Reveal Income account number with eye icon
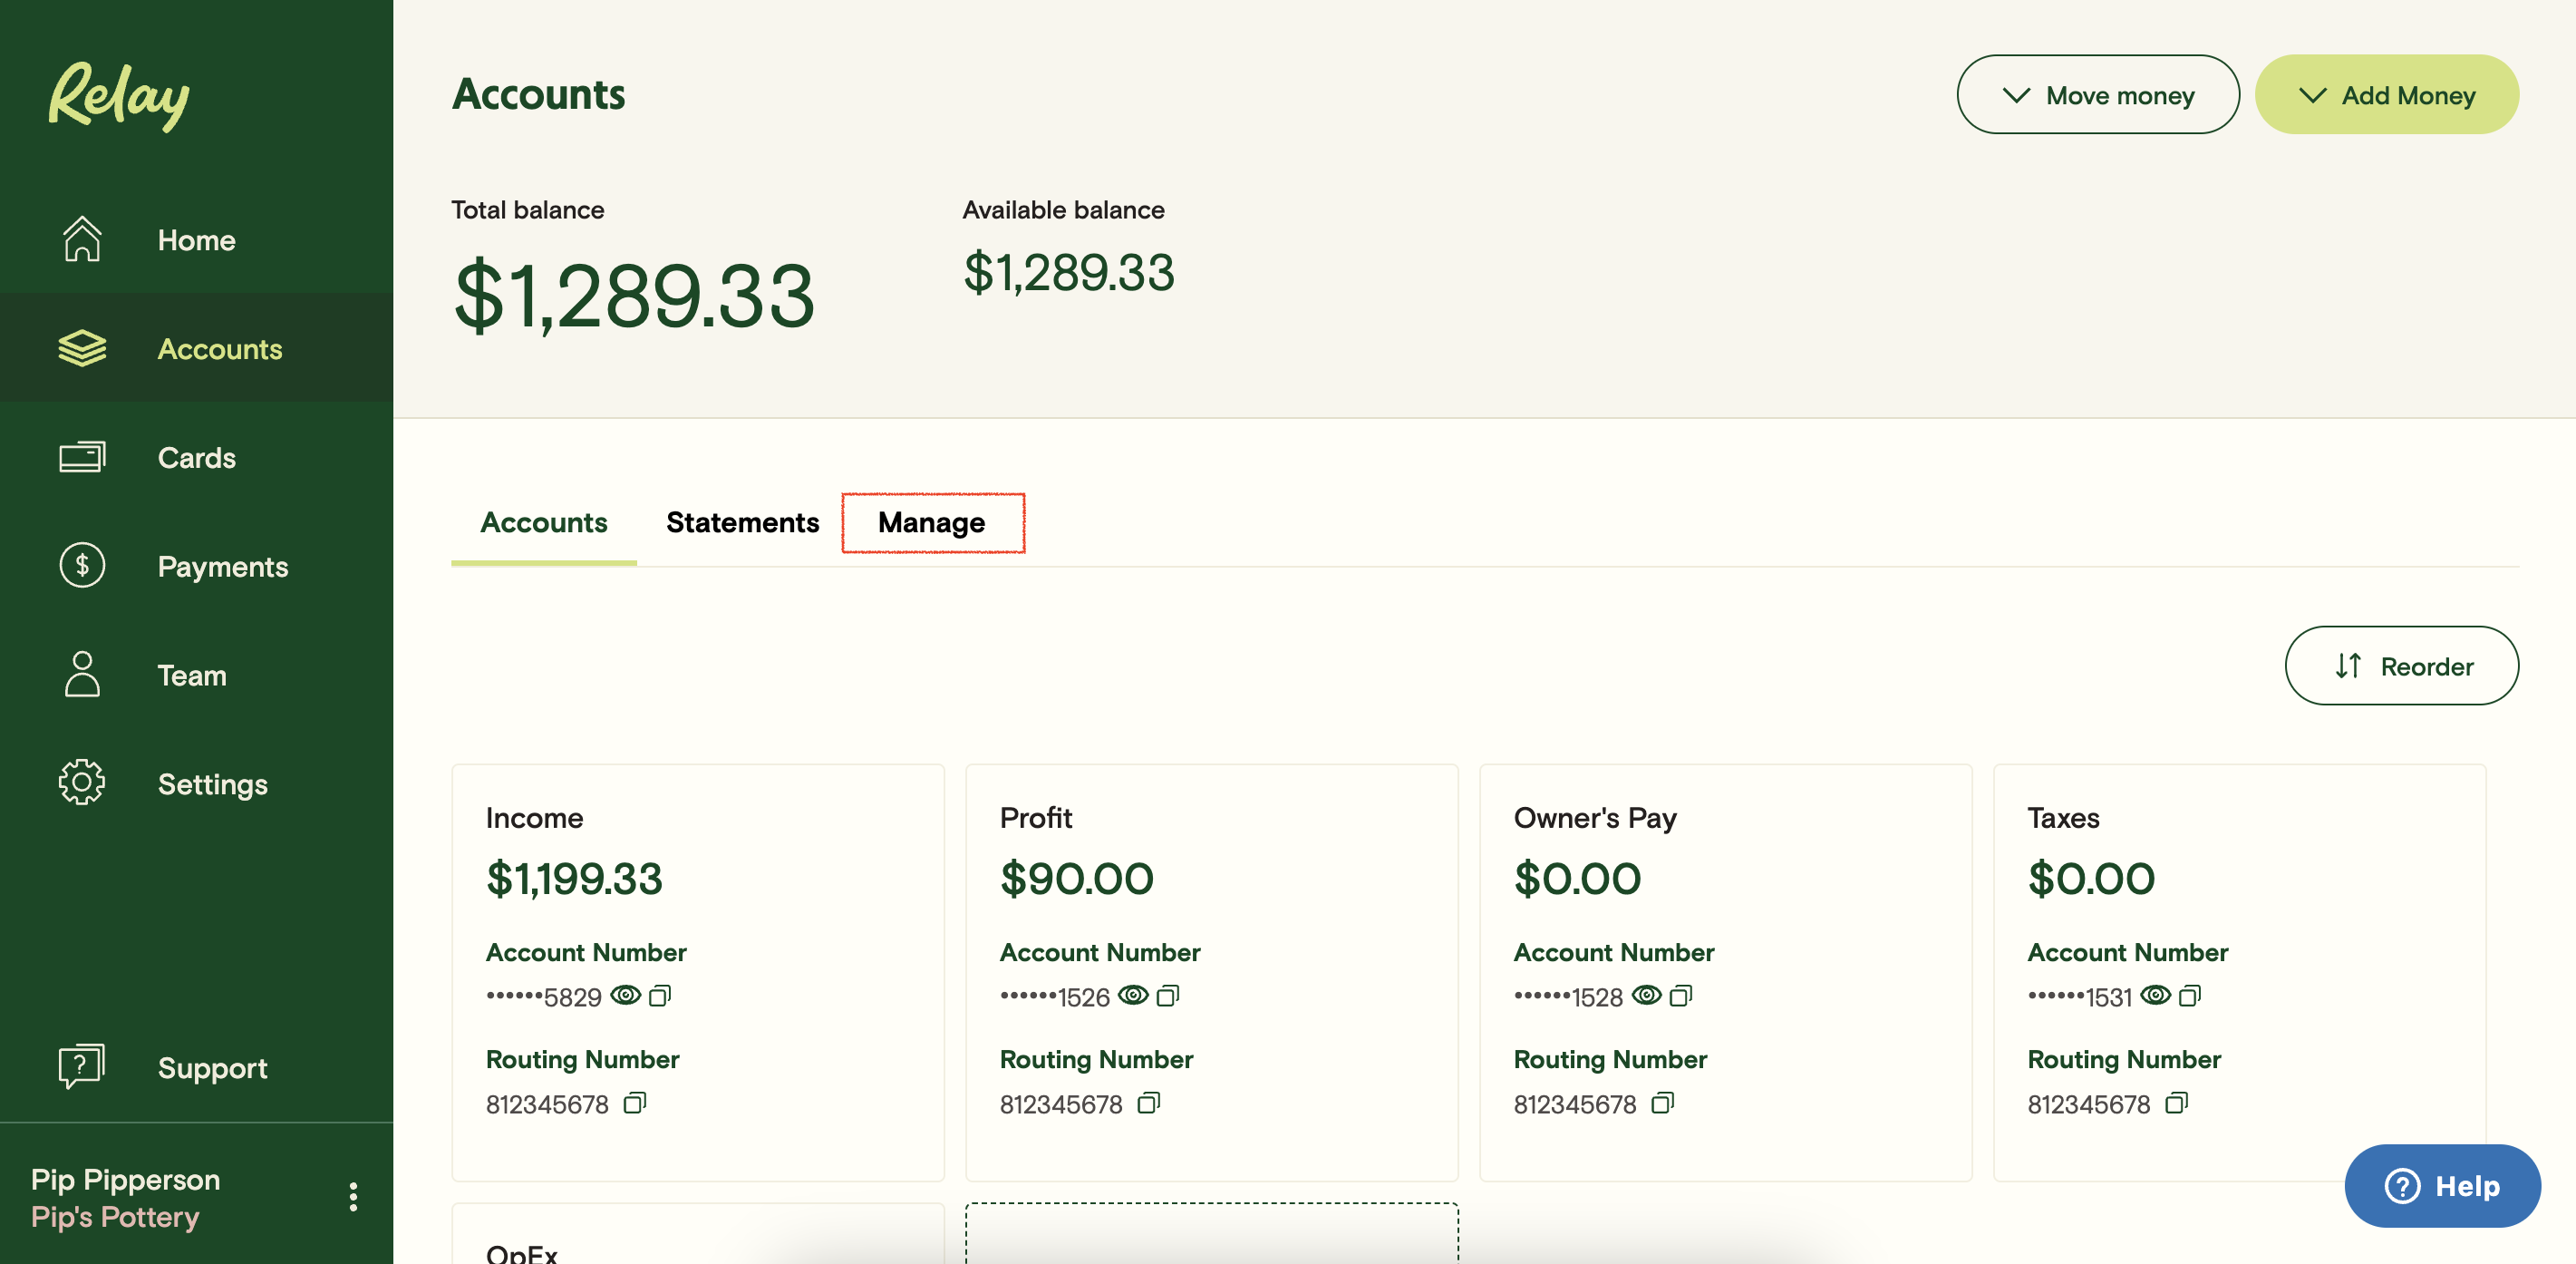The height and width of the screenshot is (1264, 2576). [x=626, y=996]
